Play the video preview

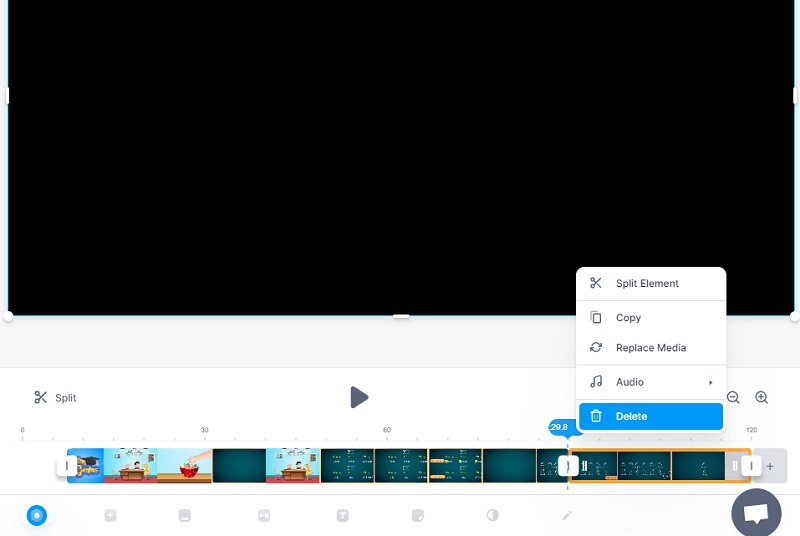(x=359, y=397)
